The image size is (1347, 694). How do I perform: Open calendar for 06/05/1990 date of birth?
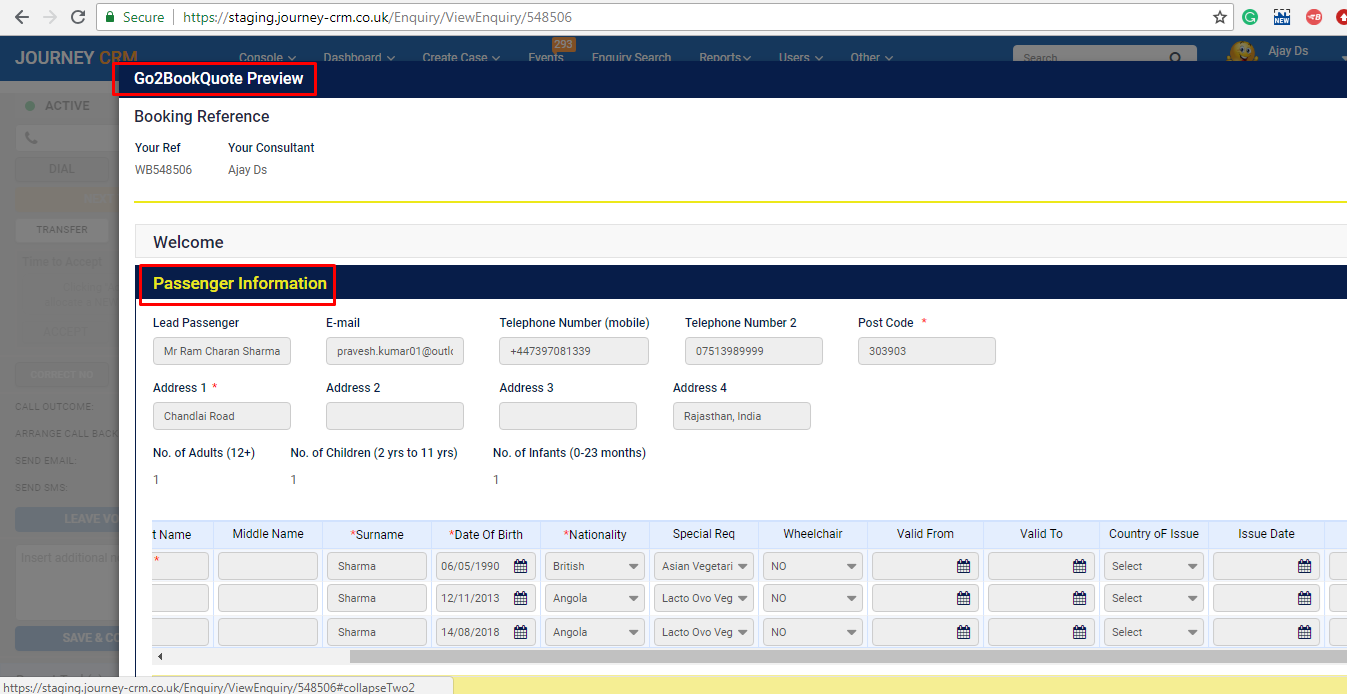[520, 566]
